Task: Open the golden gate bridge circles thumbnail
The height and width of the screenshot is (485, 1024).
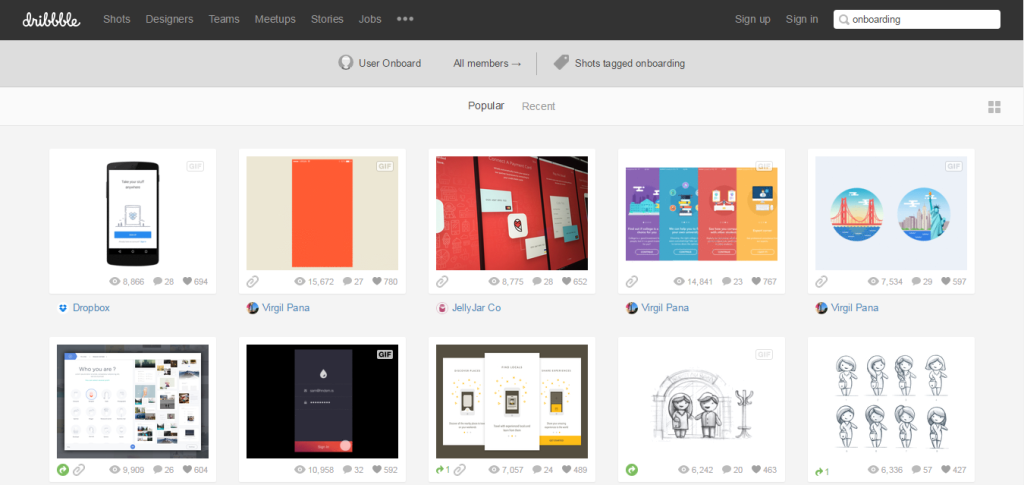Action: [x=891, y=213]
